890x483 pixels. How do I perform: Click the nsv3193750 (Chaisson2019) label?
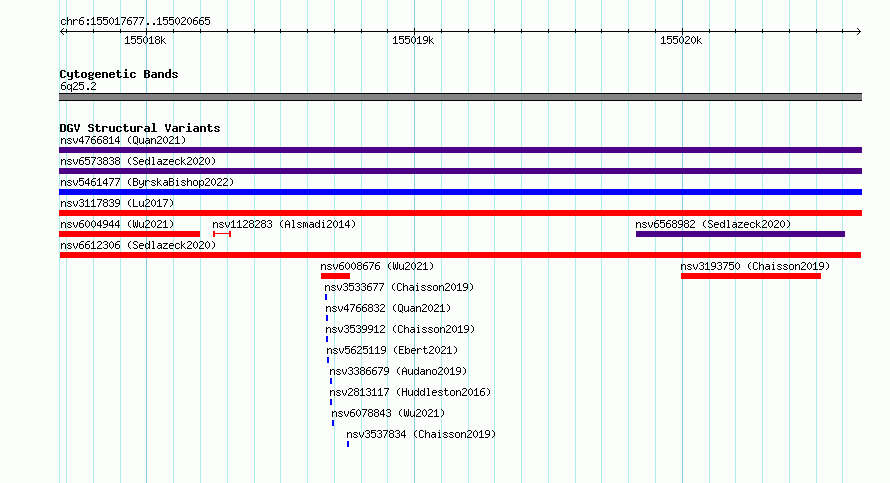755,266
